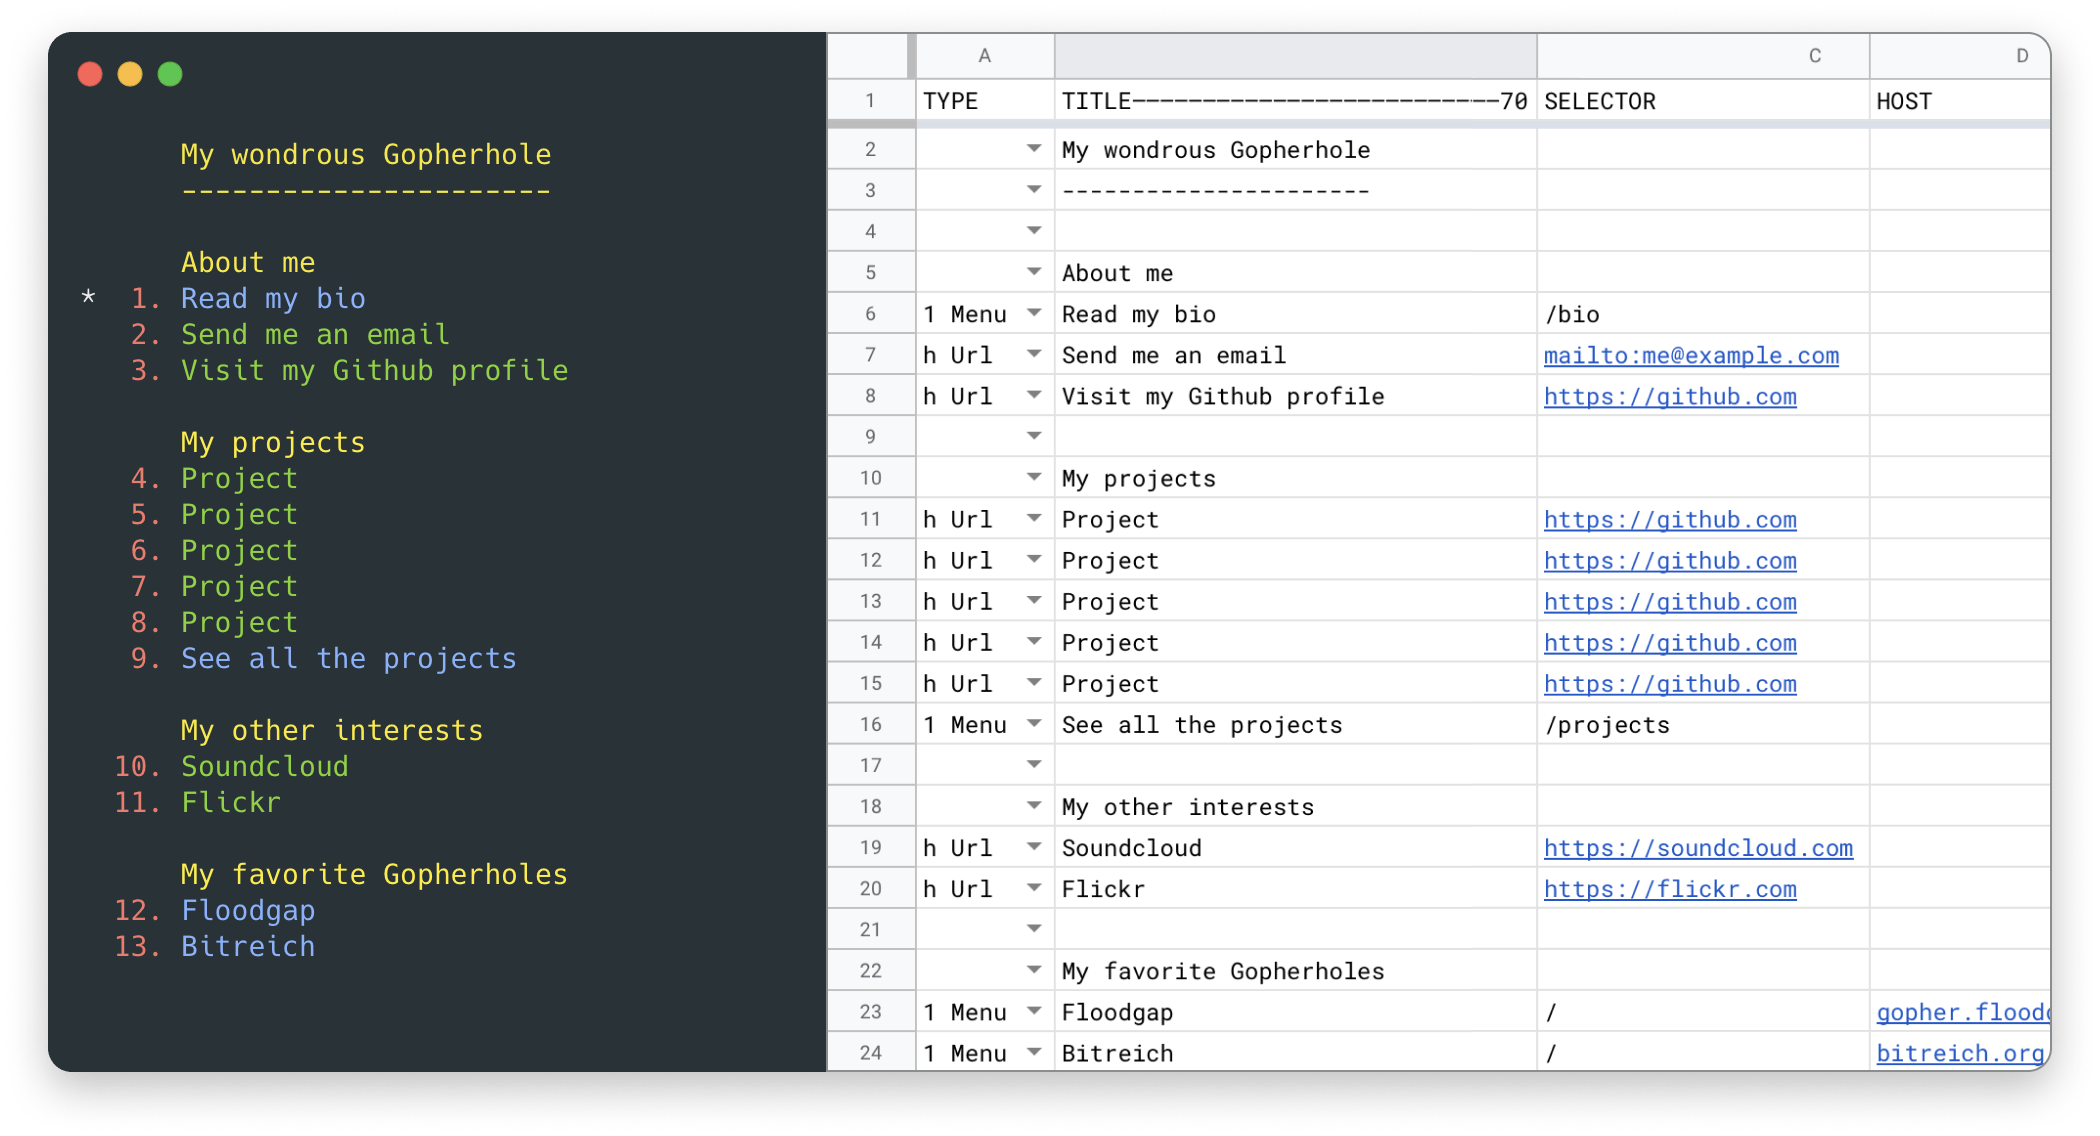The width and height of the screenshot is (2100, 1136).
Task: Click the 'Read my bio' link in the terminal
Action: [x=272, y=297]
